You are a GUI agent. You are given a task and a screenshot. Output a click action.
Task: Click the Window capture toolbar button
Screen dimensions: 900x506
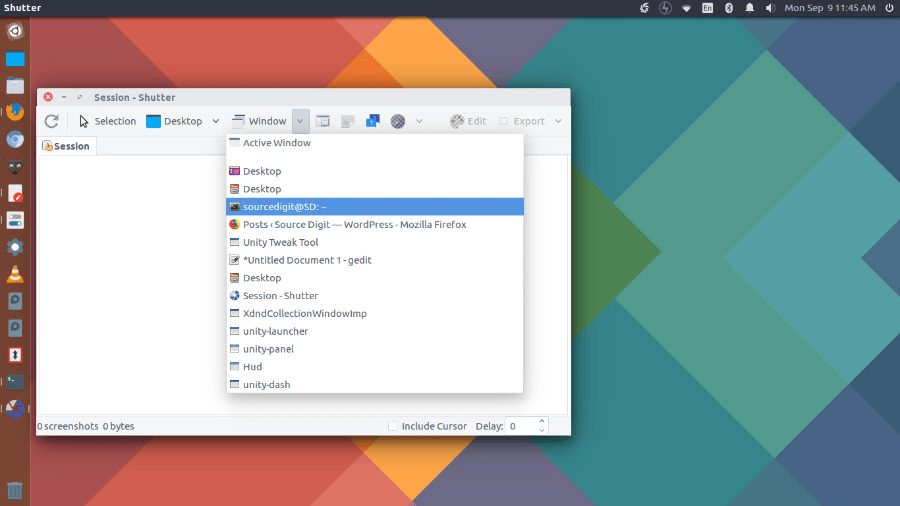click(x=259, y=121)
